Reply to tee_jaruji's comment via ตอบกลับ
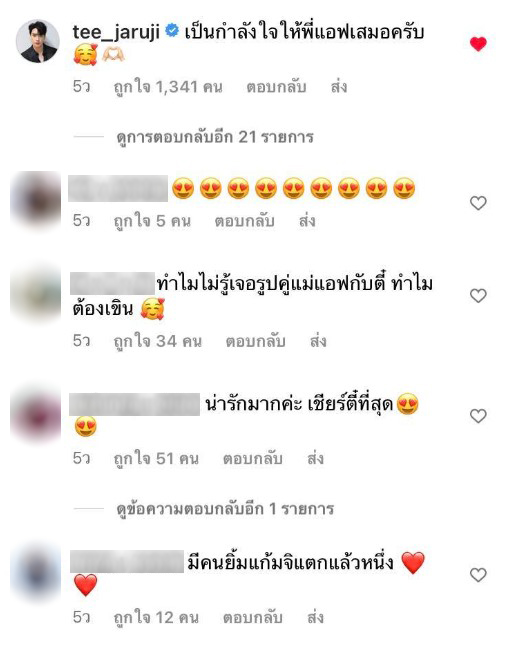This screenshot has width=514, height=653. point(276,87)
